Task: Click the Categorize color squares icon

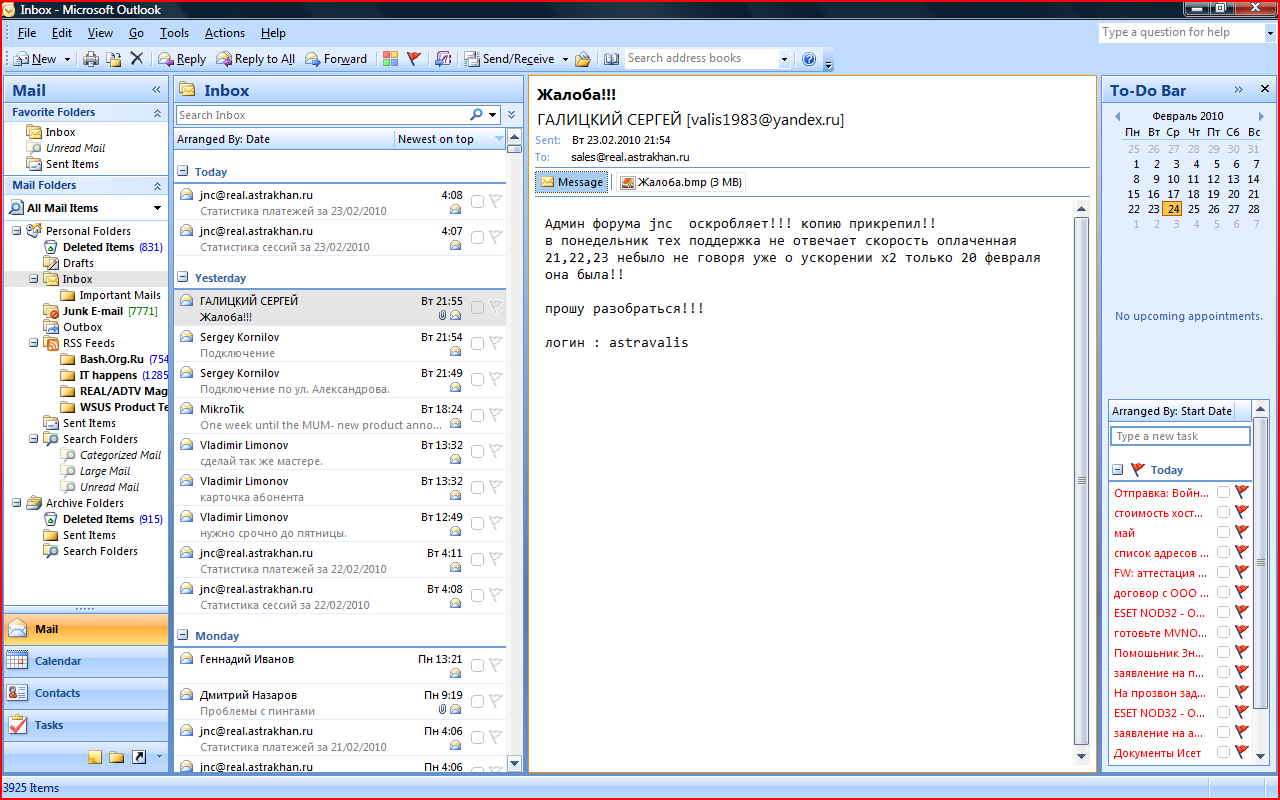Action: [391, 59]
